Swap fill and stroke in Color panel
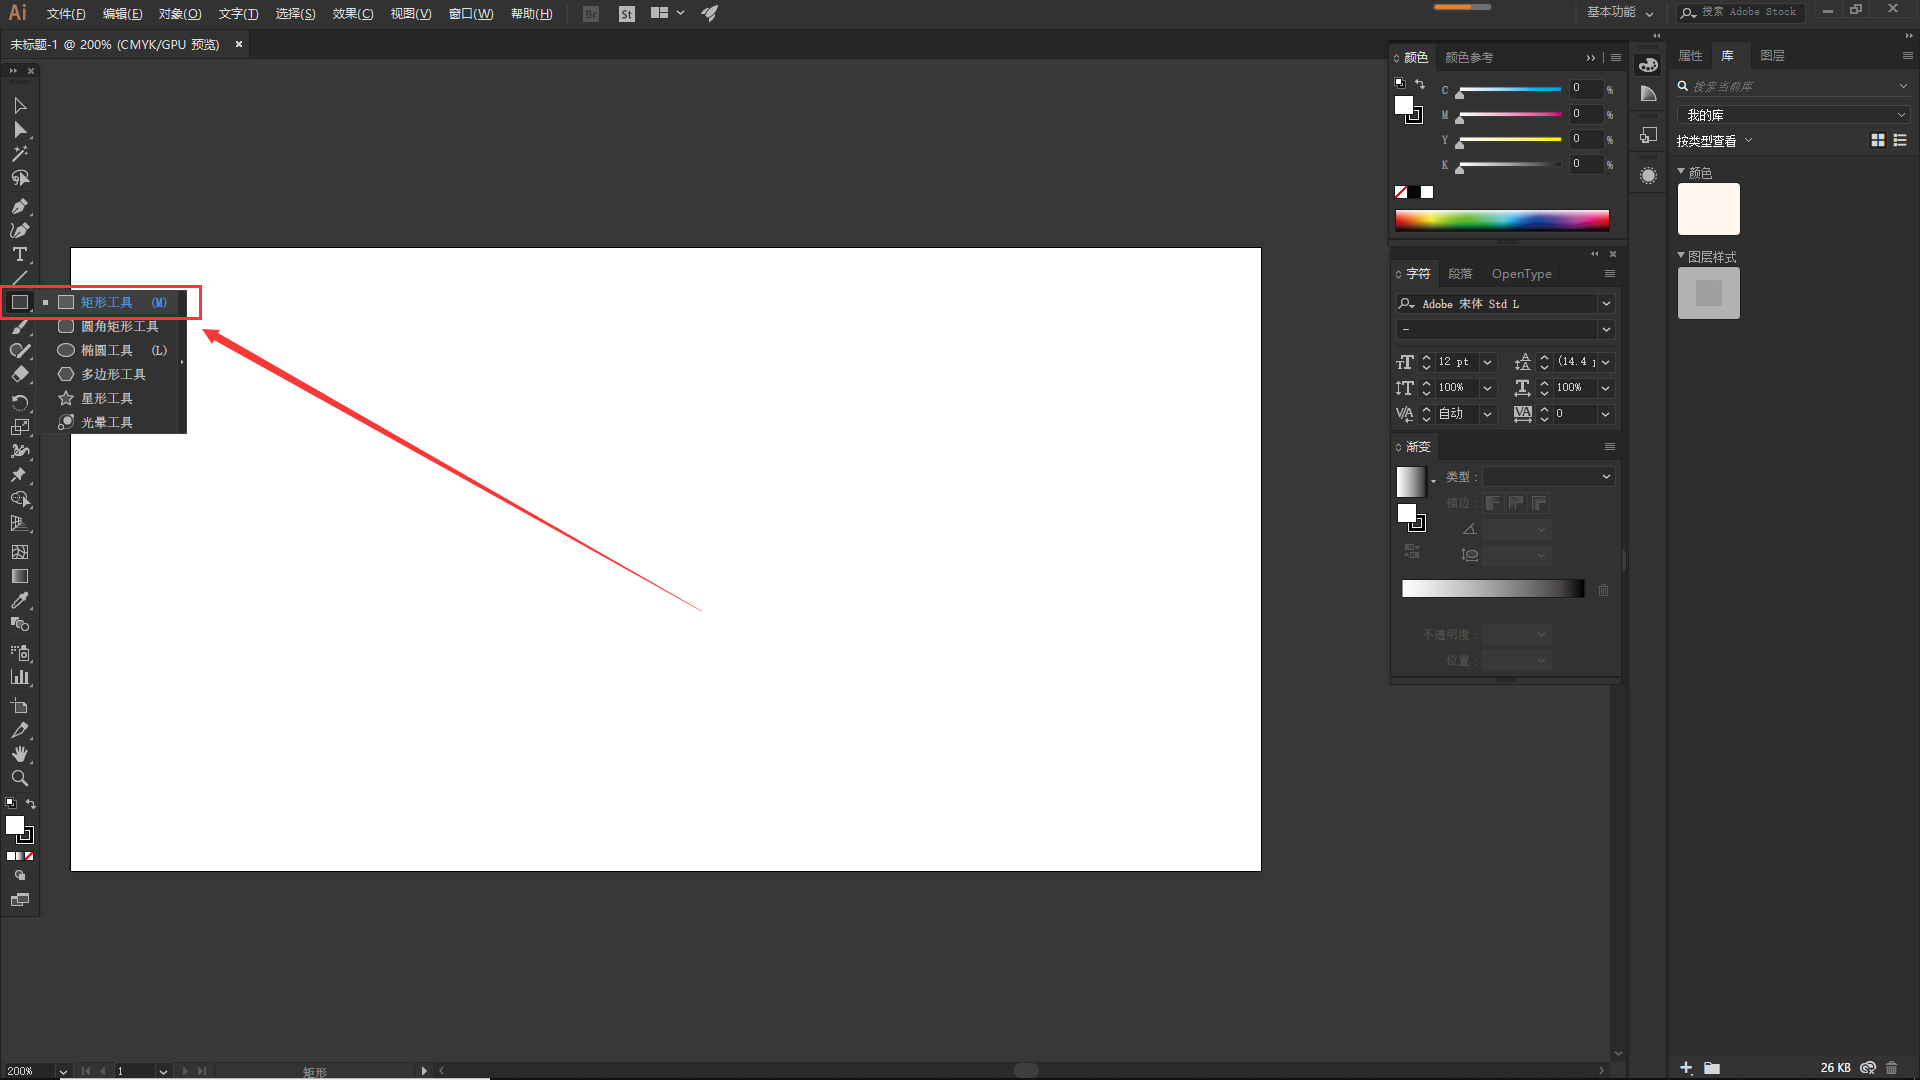This screenshot has height=1080, width=1920. (x=1420, y=84)
